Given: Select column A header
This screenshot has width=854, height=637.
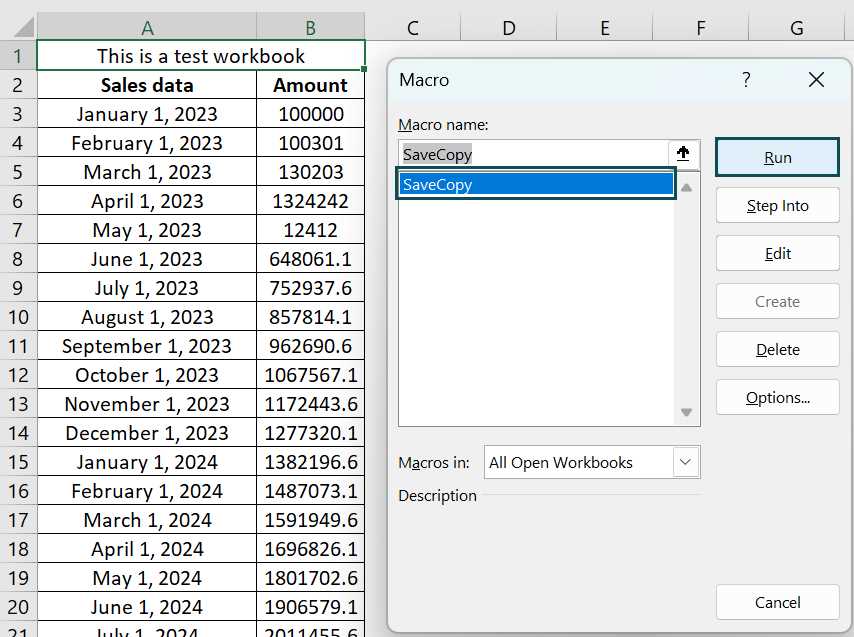Looking at the screenshot, I should 147,27.
